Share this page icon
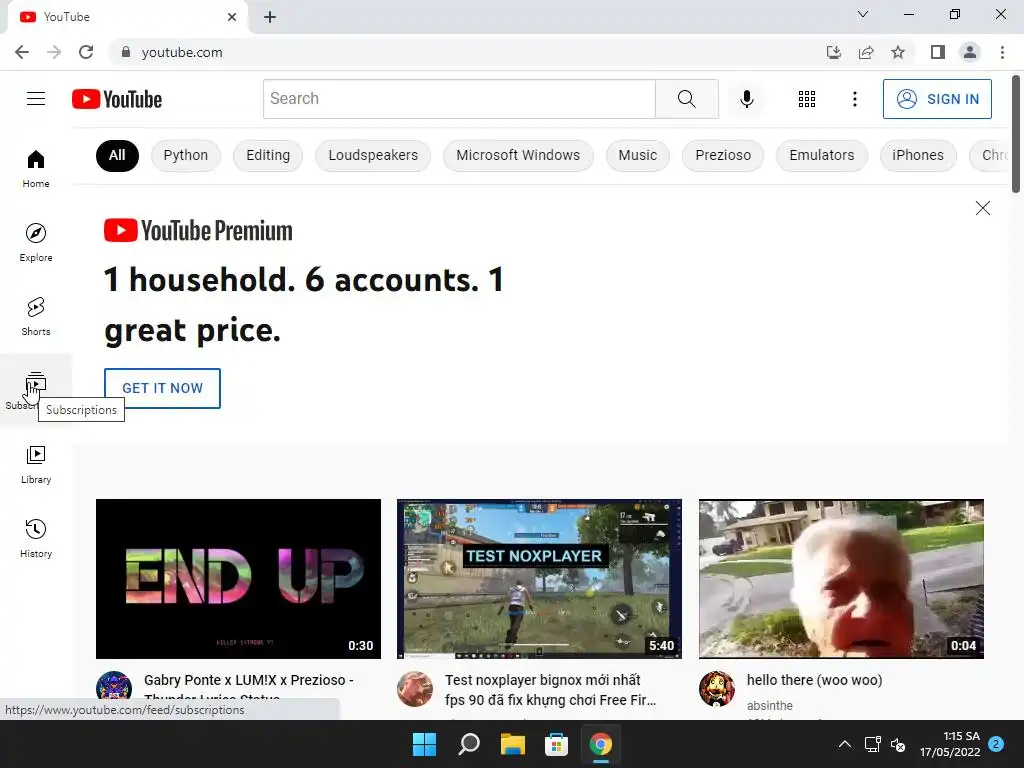 point(866,52)
